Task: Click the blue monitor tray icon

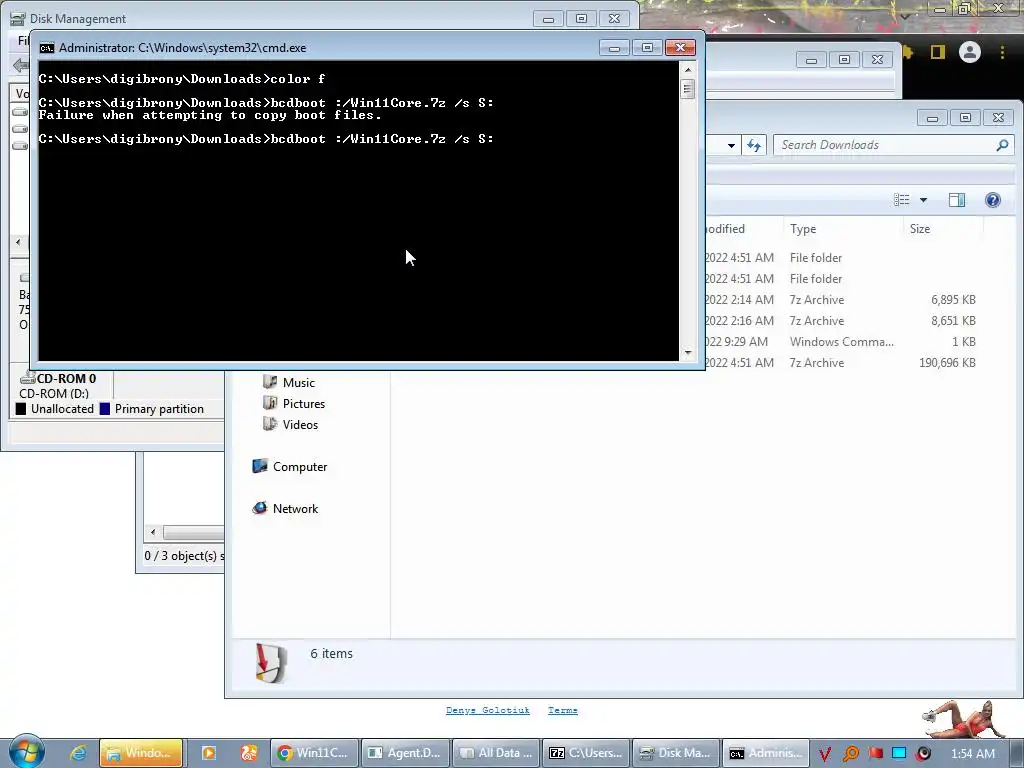Action: tap(899, 754)
